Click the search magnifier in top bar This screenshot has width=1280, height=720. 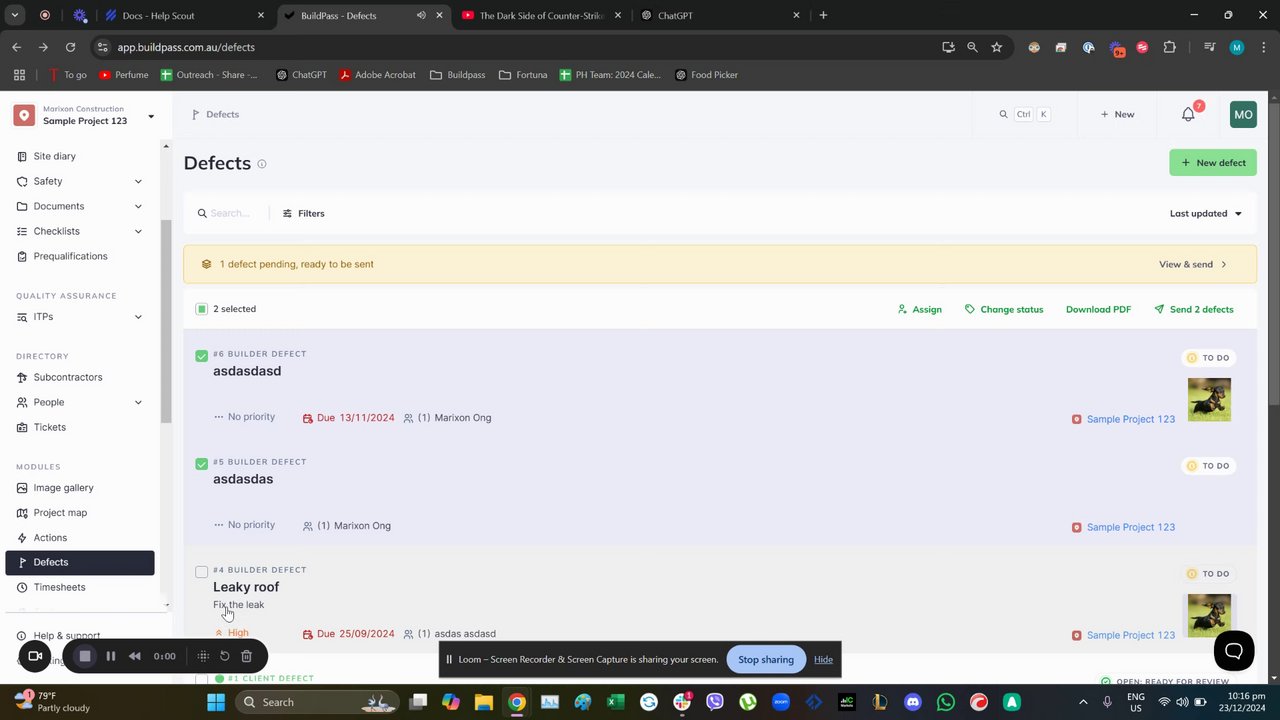tap(1003, 114)
